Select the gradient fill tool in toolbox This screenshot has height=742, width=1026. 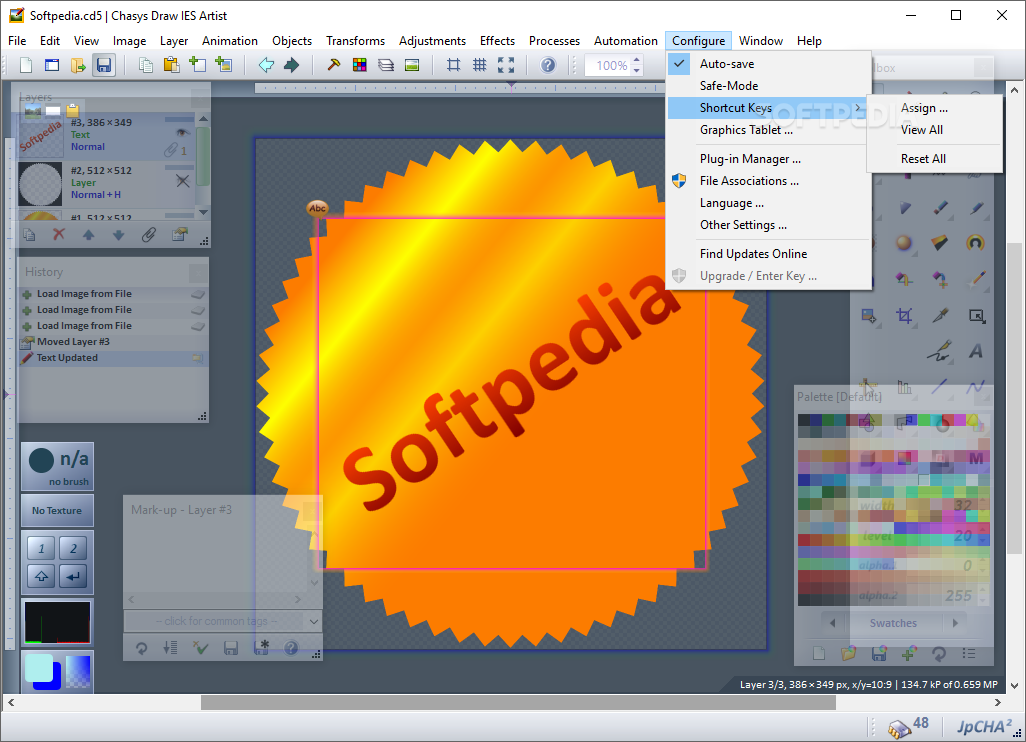tap(940, 243)
